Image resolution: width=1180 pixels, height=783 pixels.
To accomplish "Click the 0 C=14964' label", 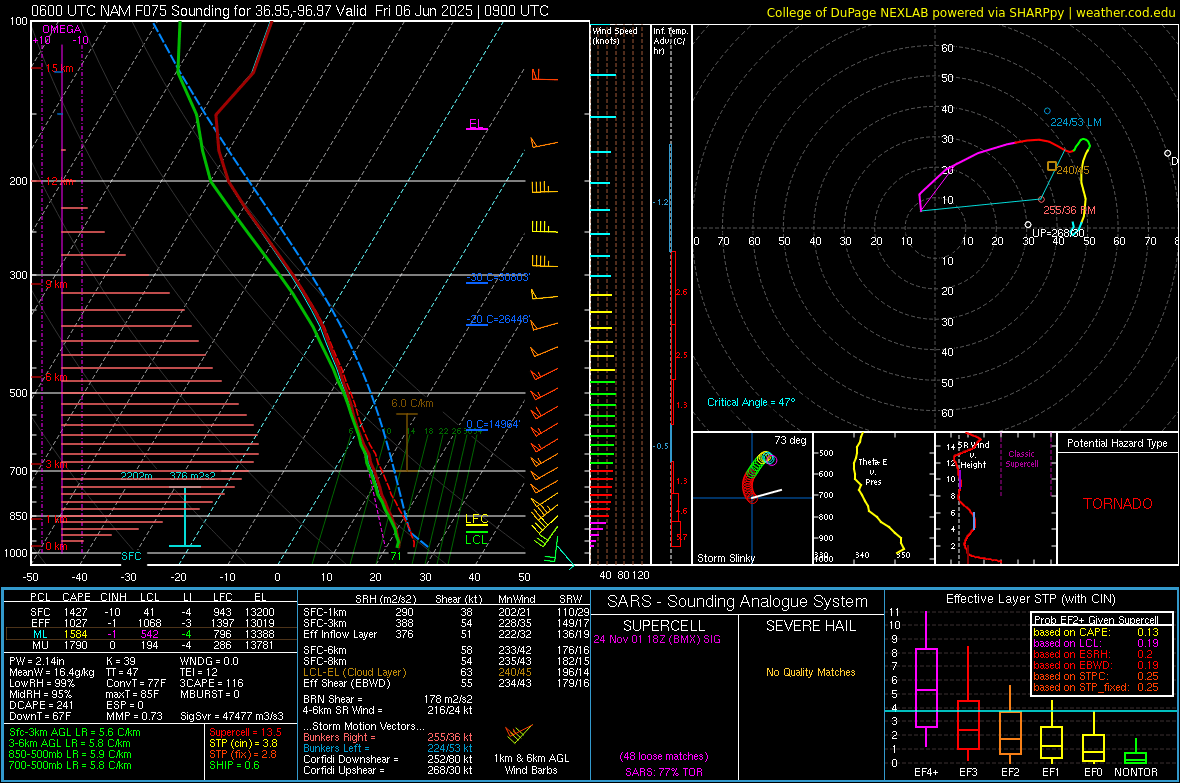I will pyautogui.click(x=493, y=424).
